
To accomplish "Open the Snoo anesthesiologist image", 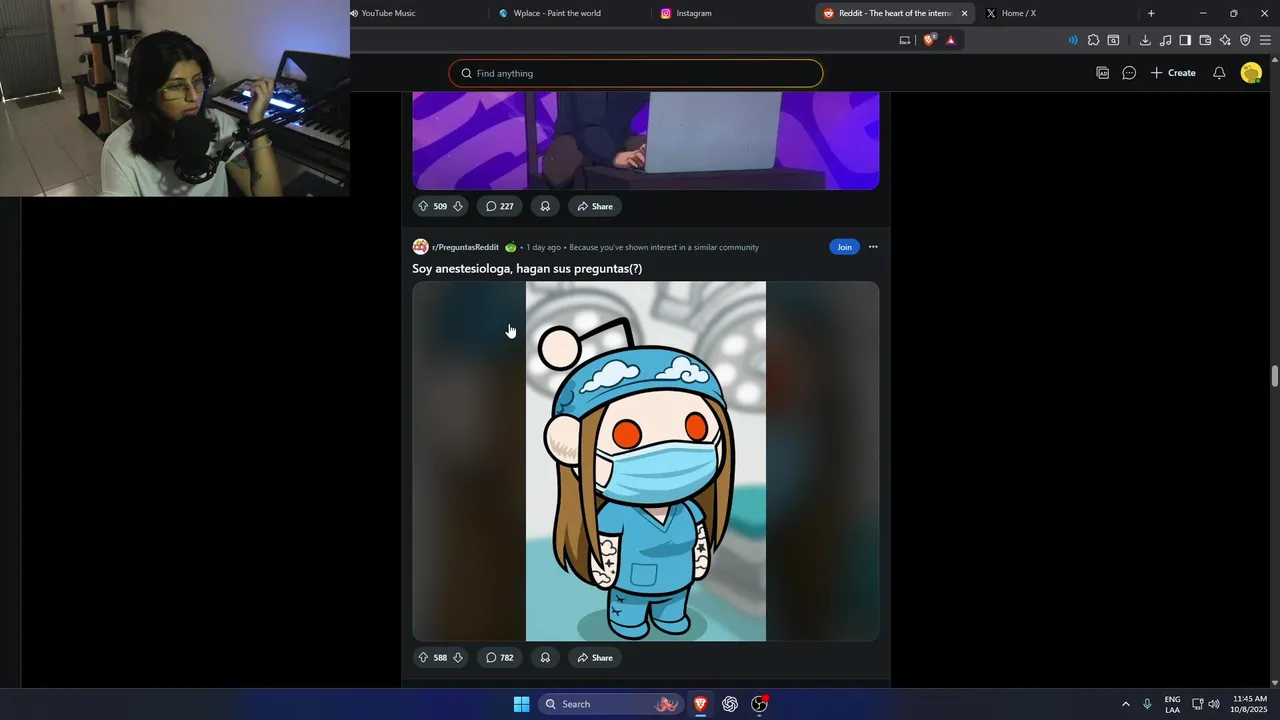I will tap(646, 461).
